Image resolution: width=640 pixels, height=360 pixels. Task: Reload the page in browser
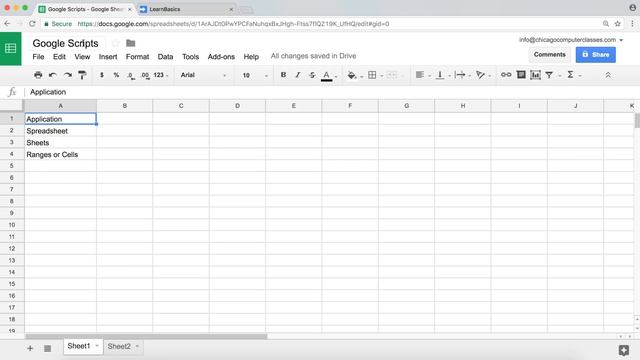pyautogui.click(x=32, y=24)
